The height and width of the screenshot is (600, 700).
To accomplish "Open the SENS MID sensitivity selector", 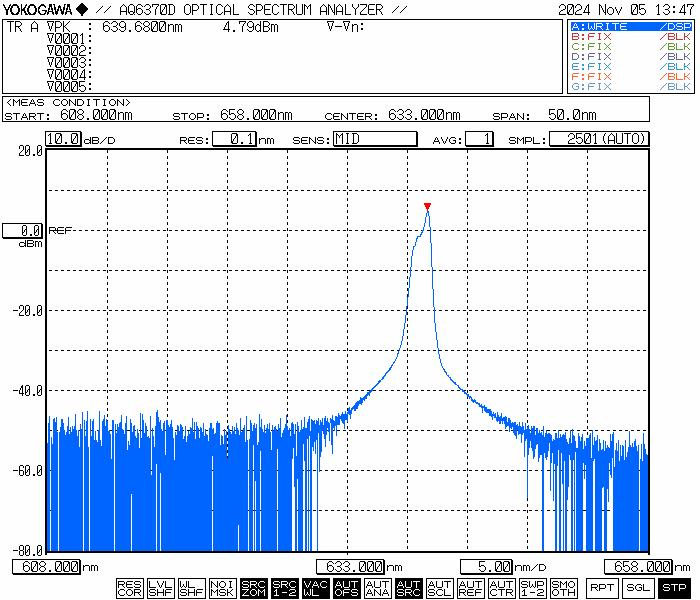I will point(374,139).
